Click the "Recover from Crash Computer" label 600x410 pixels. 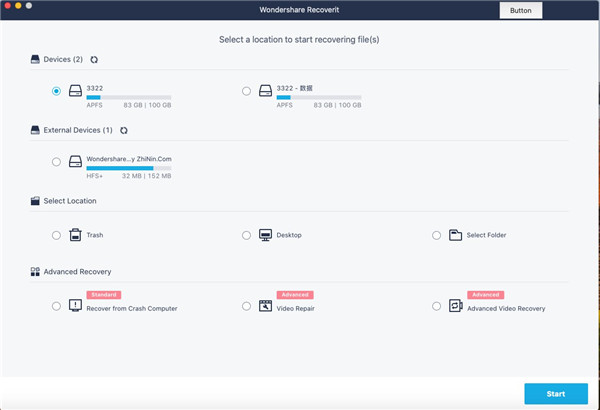132,309
